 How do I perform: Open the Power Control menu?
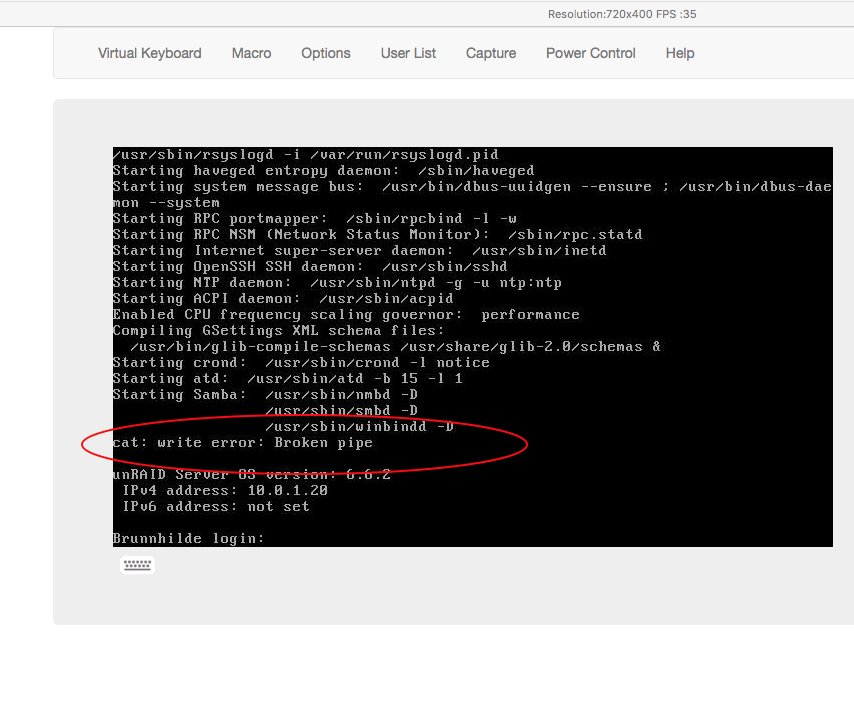pos(590,53)
